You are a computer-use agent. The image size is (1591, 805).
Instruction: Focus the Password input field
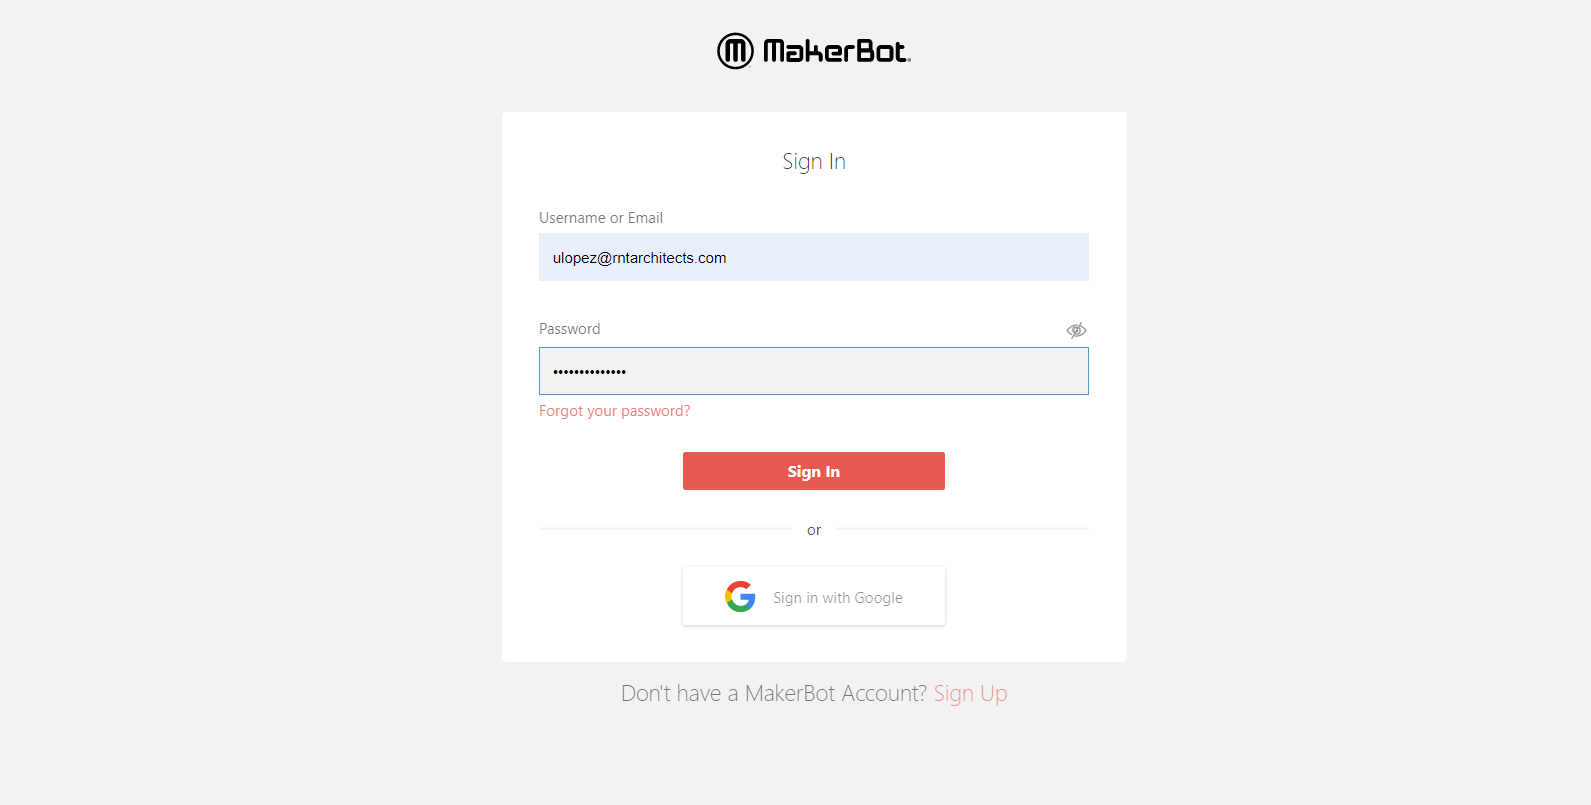814,371
